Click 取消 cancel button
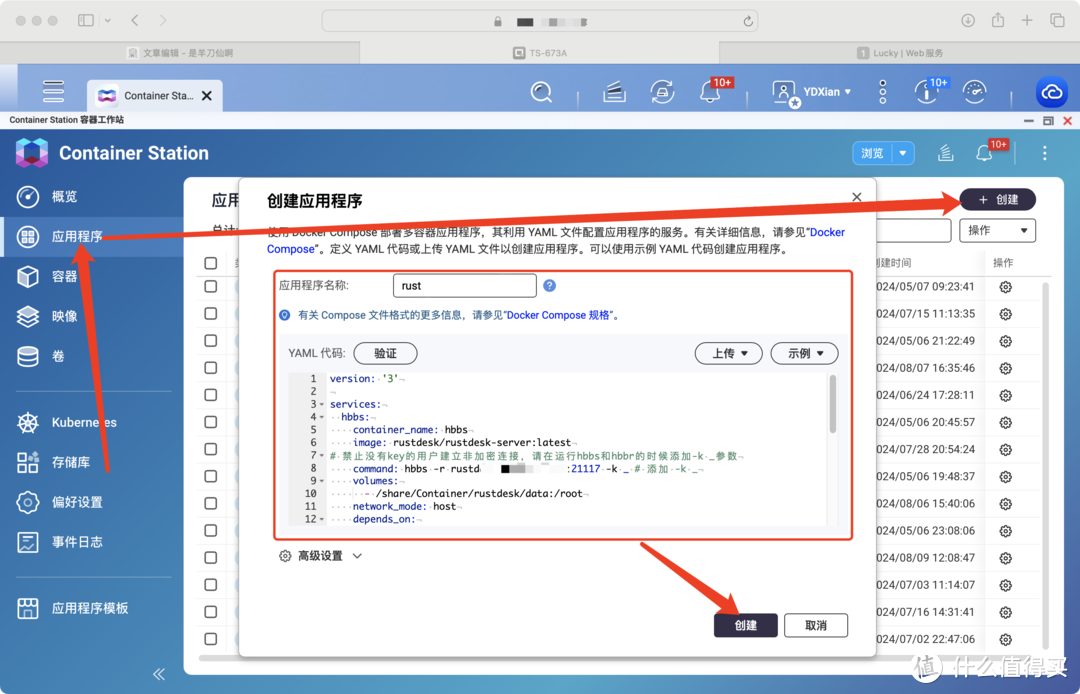Screen dimensions: 1080x694 click(816, 625)
